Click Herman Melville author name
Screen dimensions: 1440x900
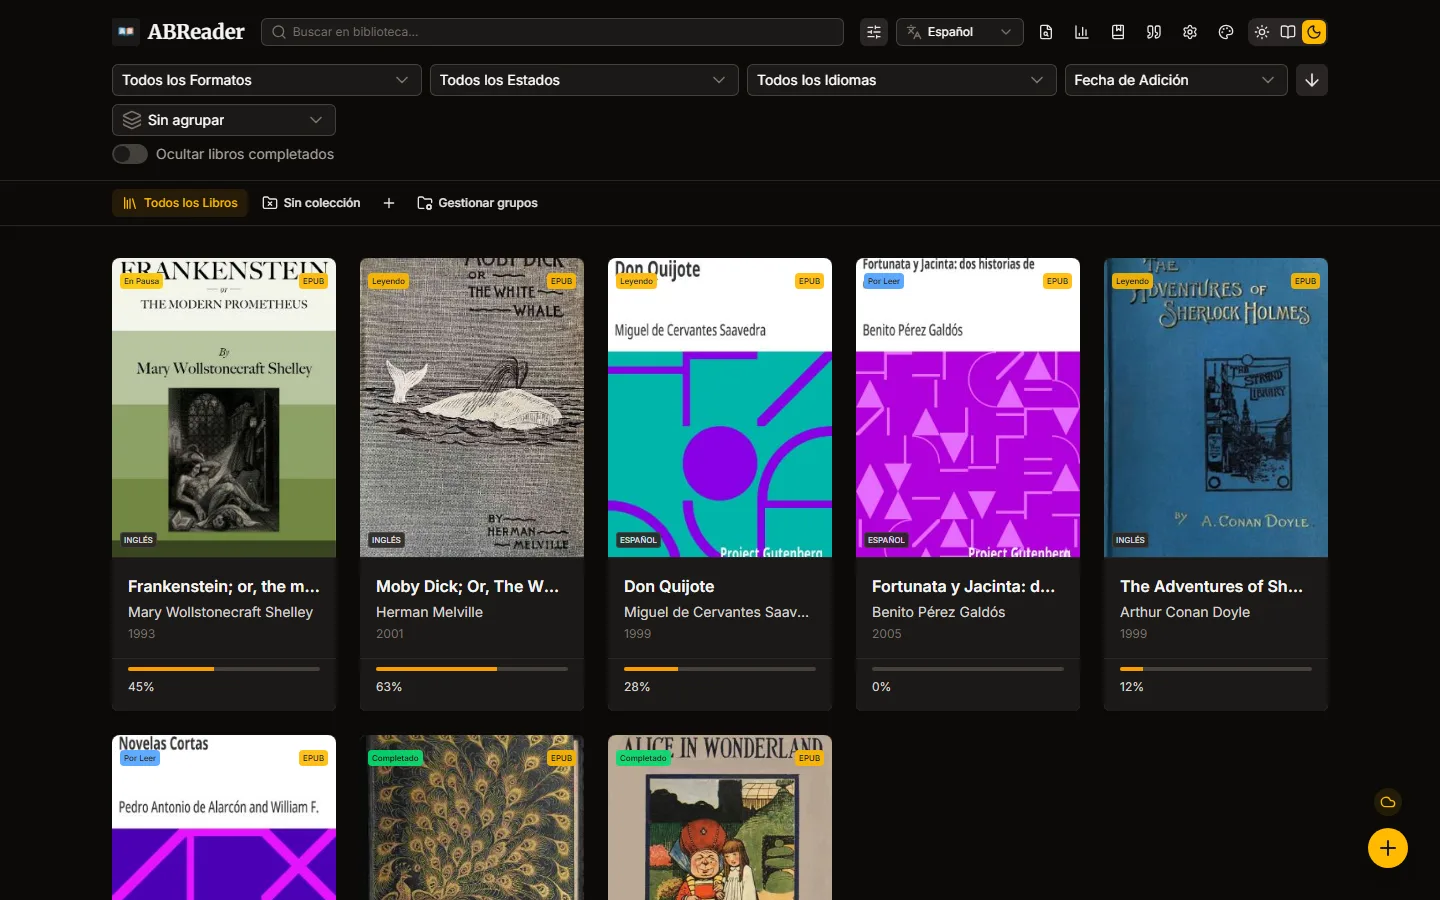[429, 612]
